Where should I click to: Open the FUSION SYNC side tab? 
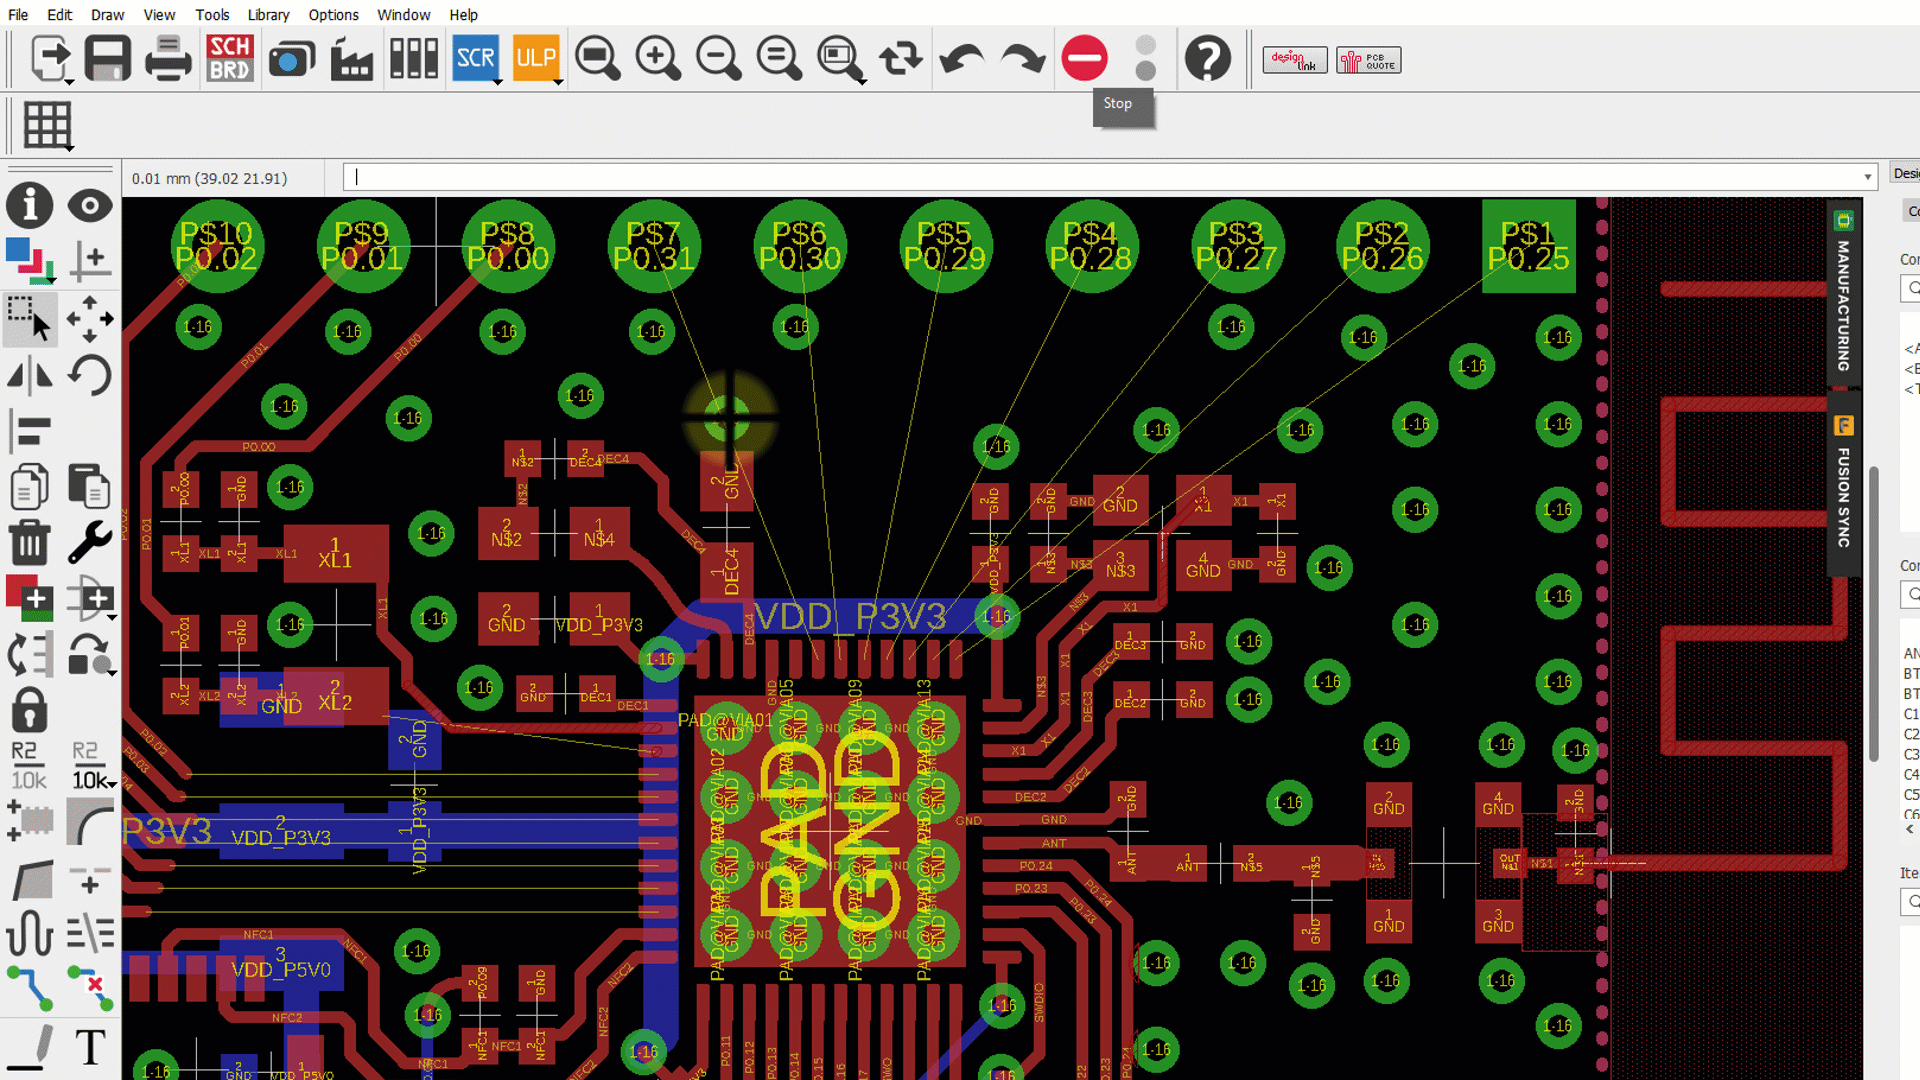pos(1843,482)
